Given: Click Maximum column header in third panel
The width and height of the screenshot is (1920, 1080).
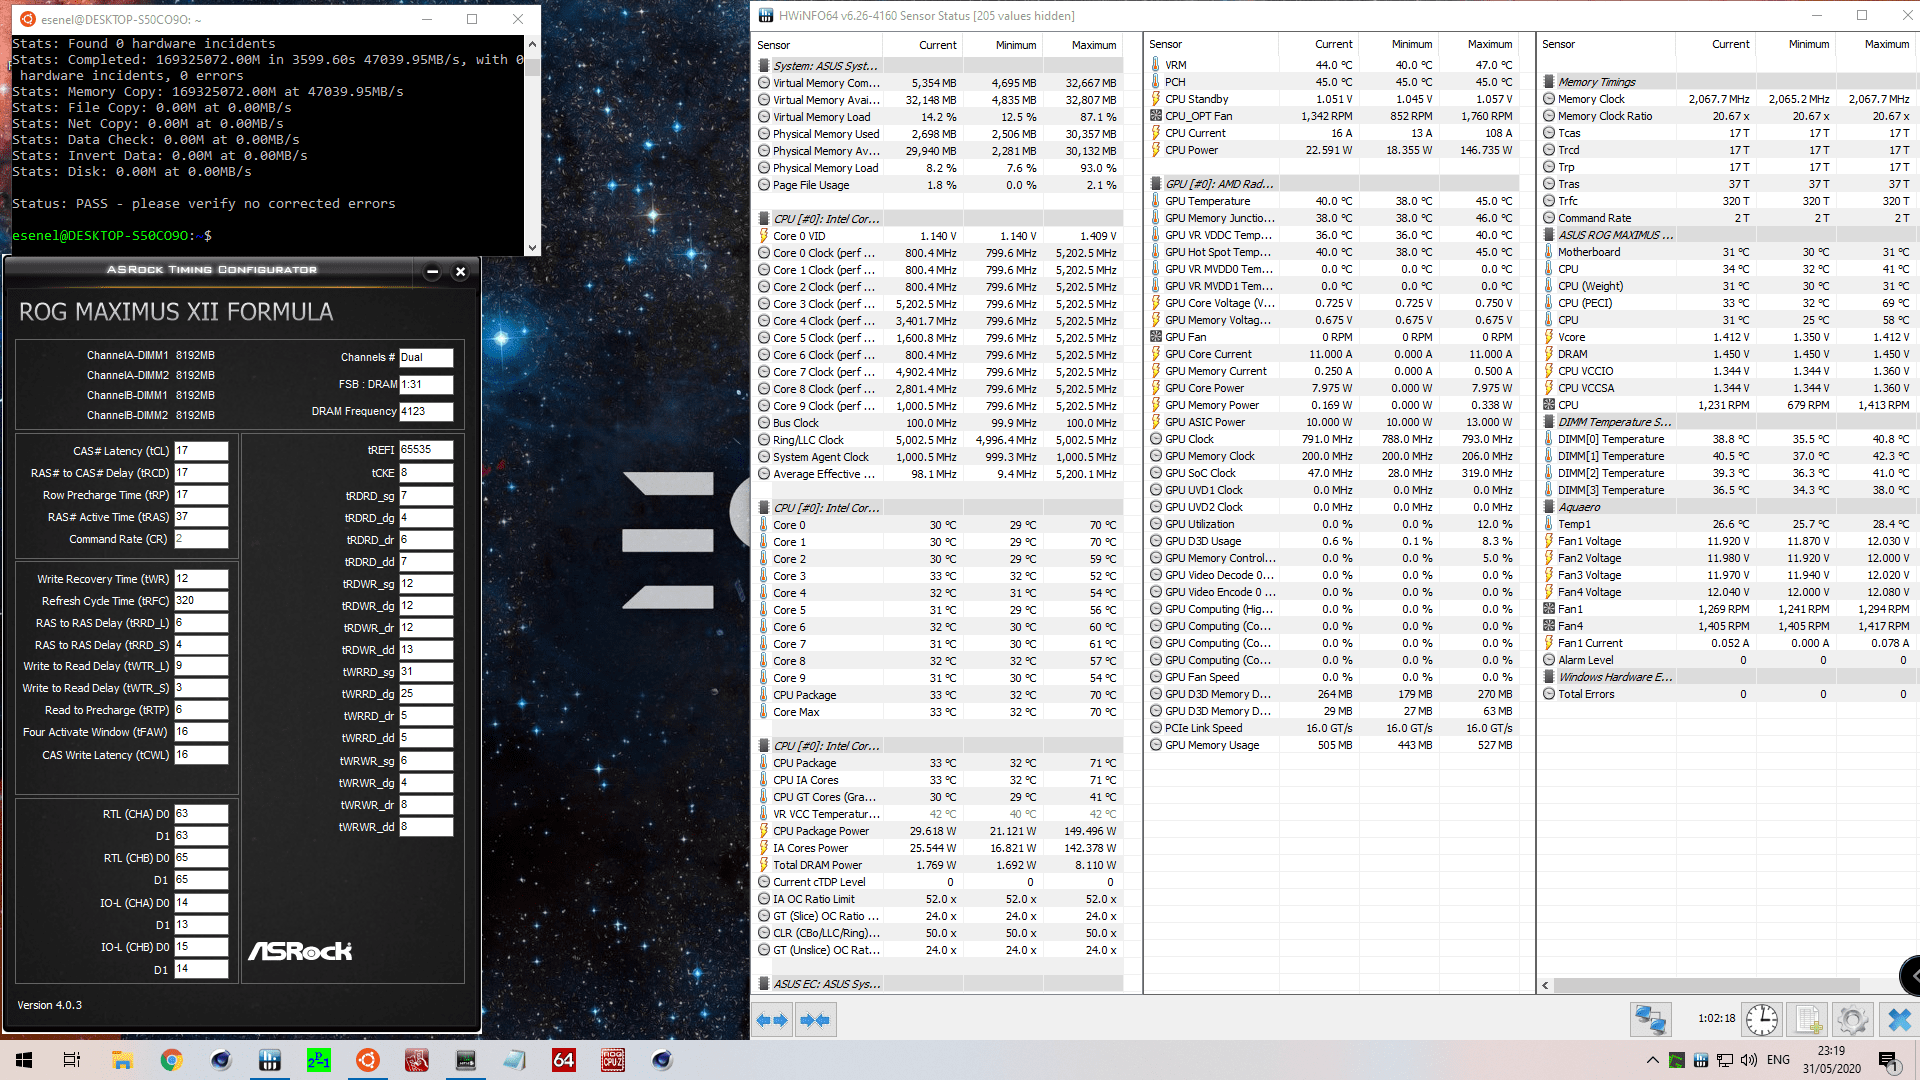Looking at the screenshot, I should (x=1875, y=45).
